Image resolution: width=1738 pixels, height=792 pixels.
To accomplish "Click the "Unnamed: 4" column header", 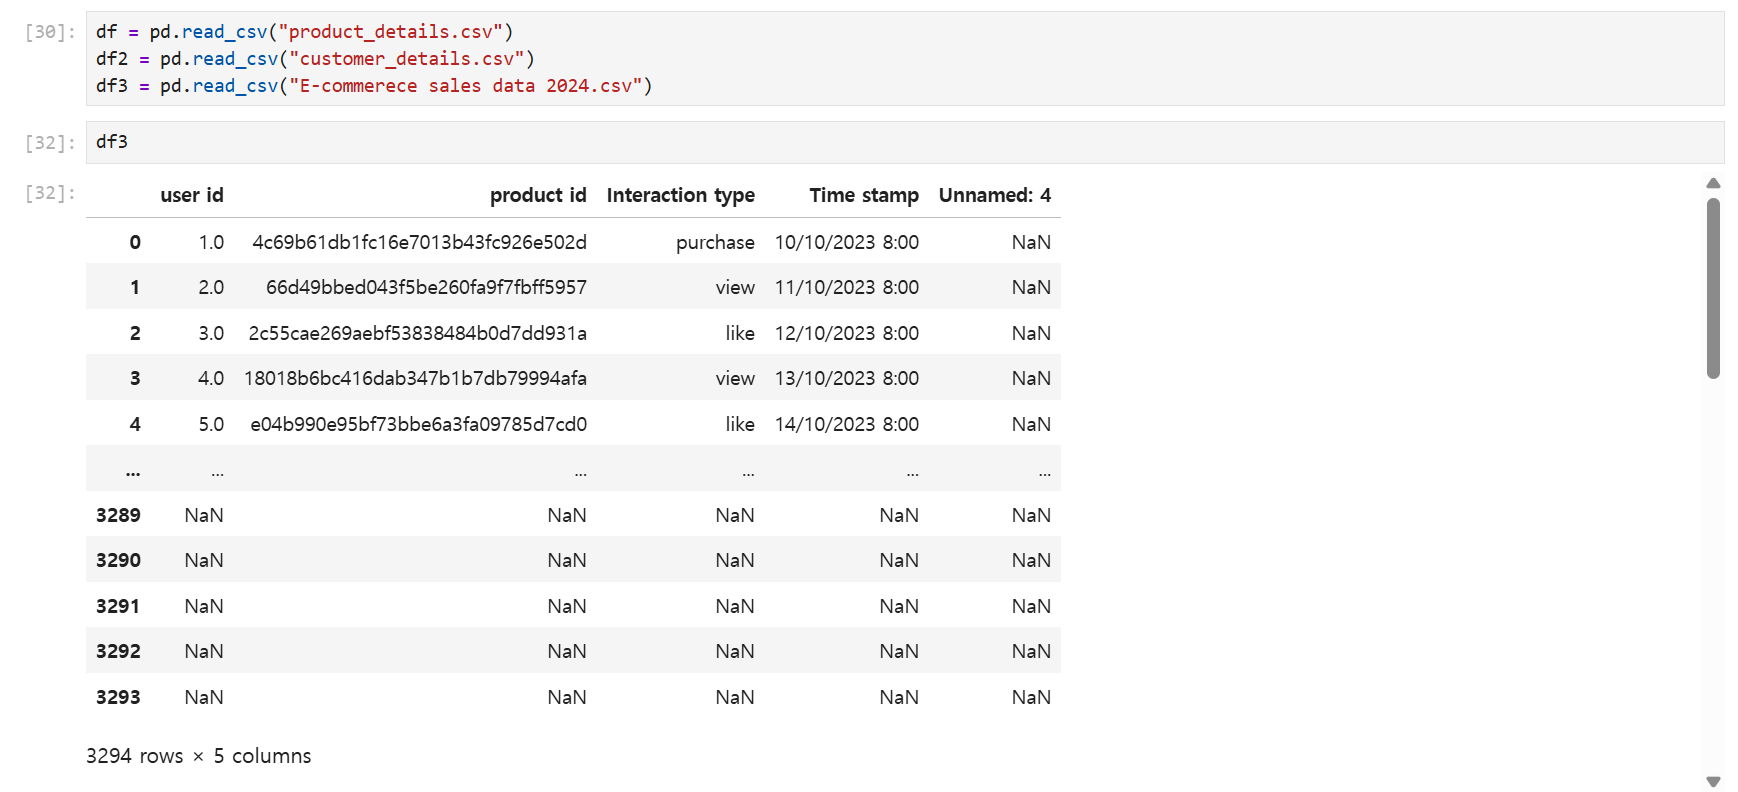I will (x=994, y=195).
